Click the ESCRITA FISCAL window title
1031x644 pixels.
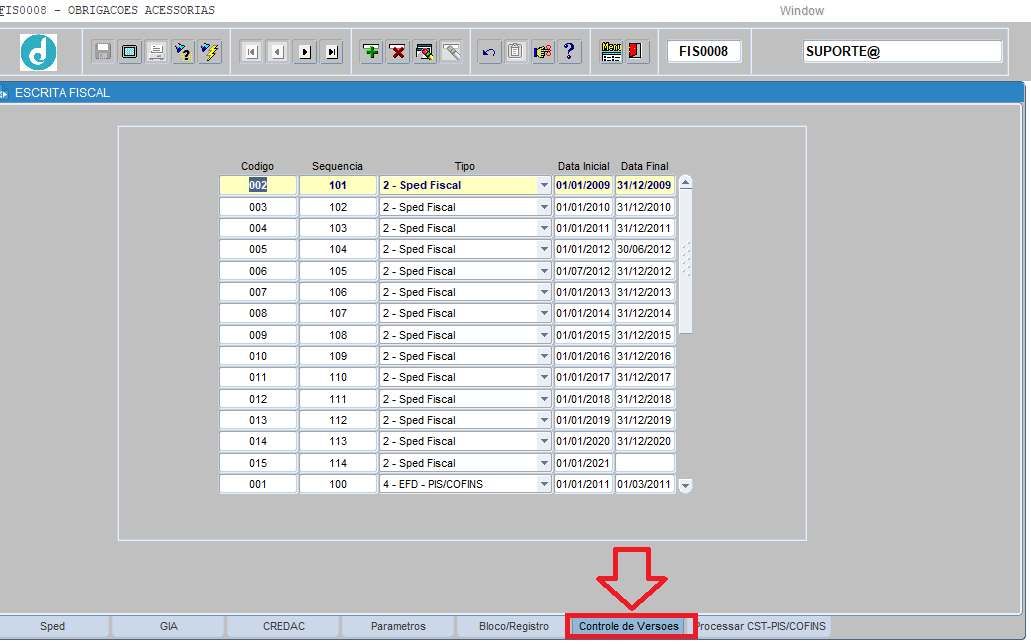[62, 93]
